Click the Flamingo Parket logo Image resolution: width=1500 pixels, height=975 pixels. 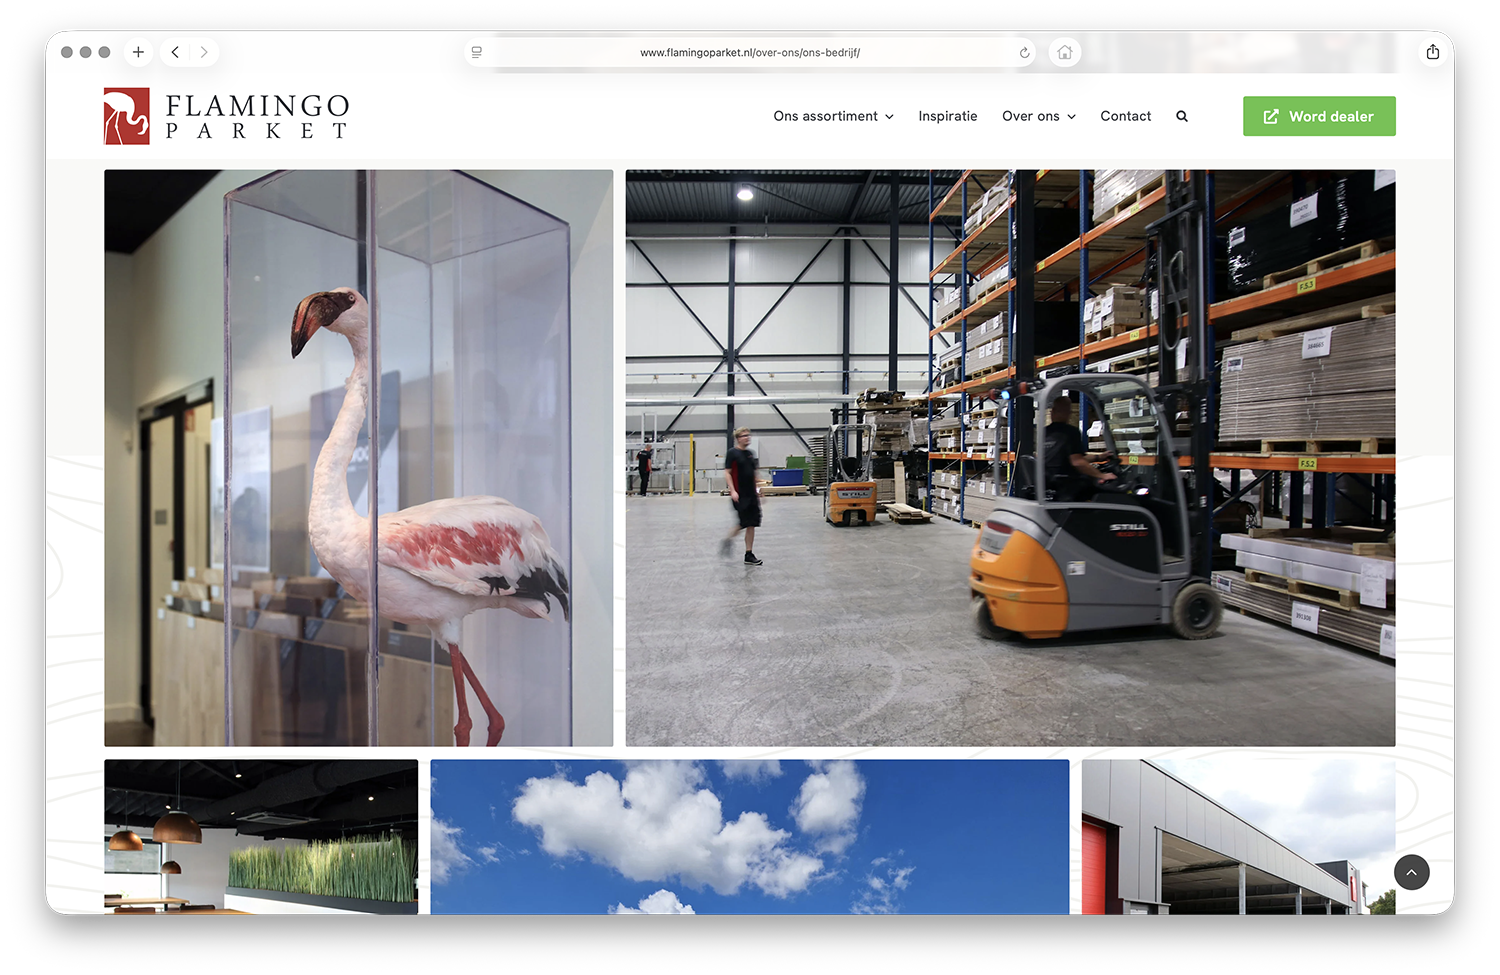227,116
